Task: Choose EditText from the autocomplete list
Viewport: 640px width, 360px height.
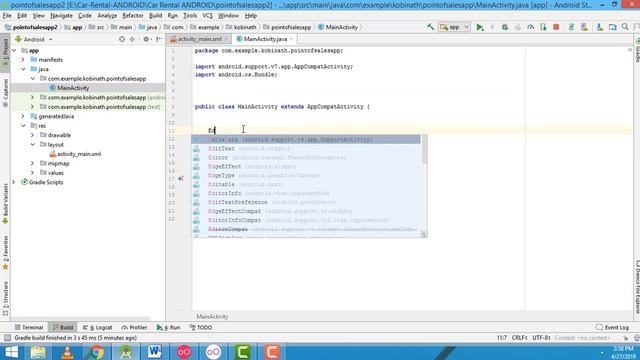Action: [x=306, y=149]
